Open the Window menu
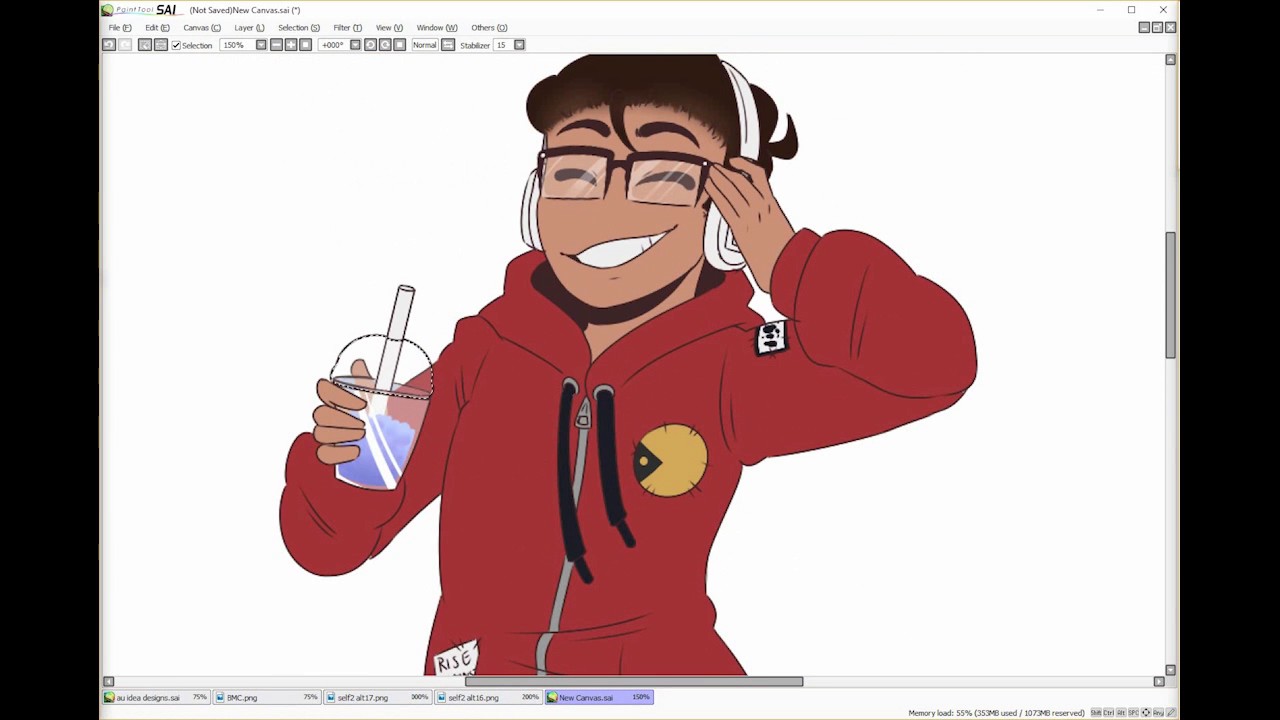This screenshot has width=1280, height=720. point(436,28)
